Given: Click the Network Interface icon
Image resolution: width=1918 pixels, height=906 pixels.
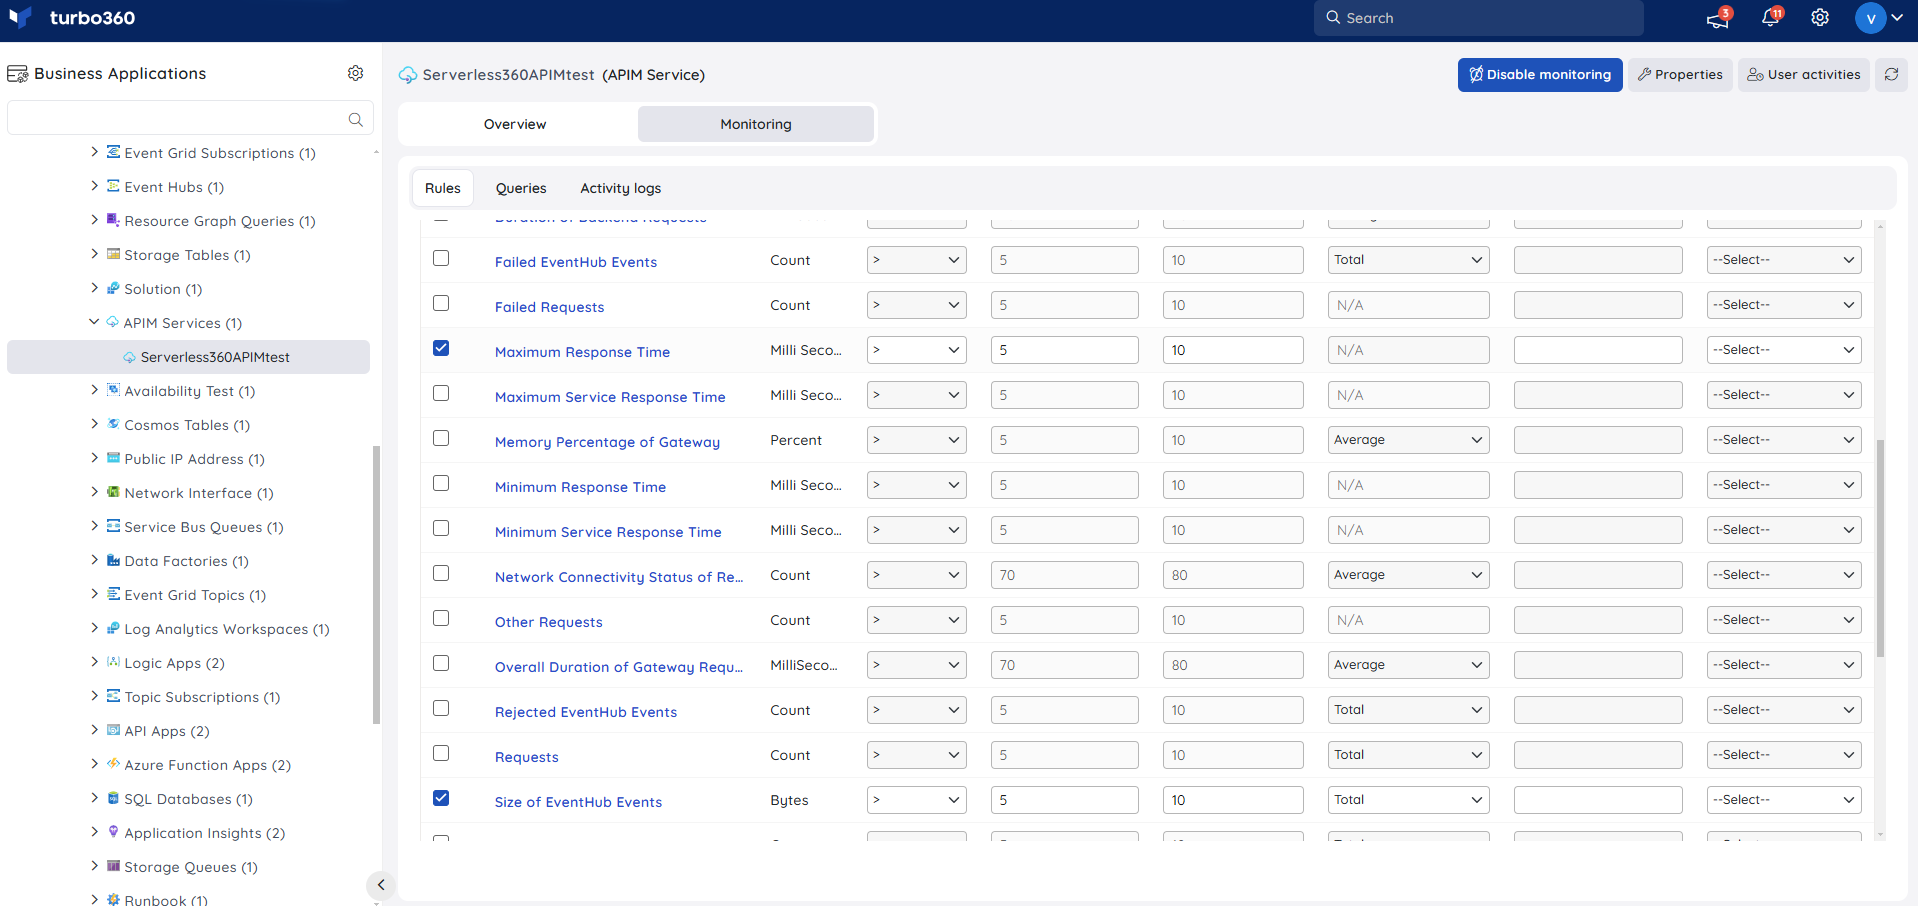Looking at the screenshot, I should point(113,492).
